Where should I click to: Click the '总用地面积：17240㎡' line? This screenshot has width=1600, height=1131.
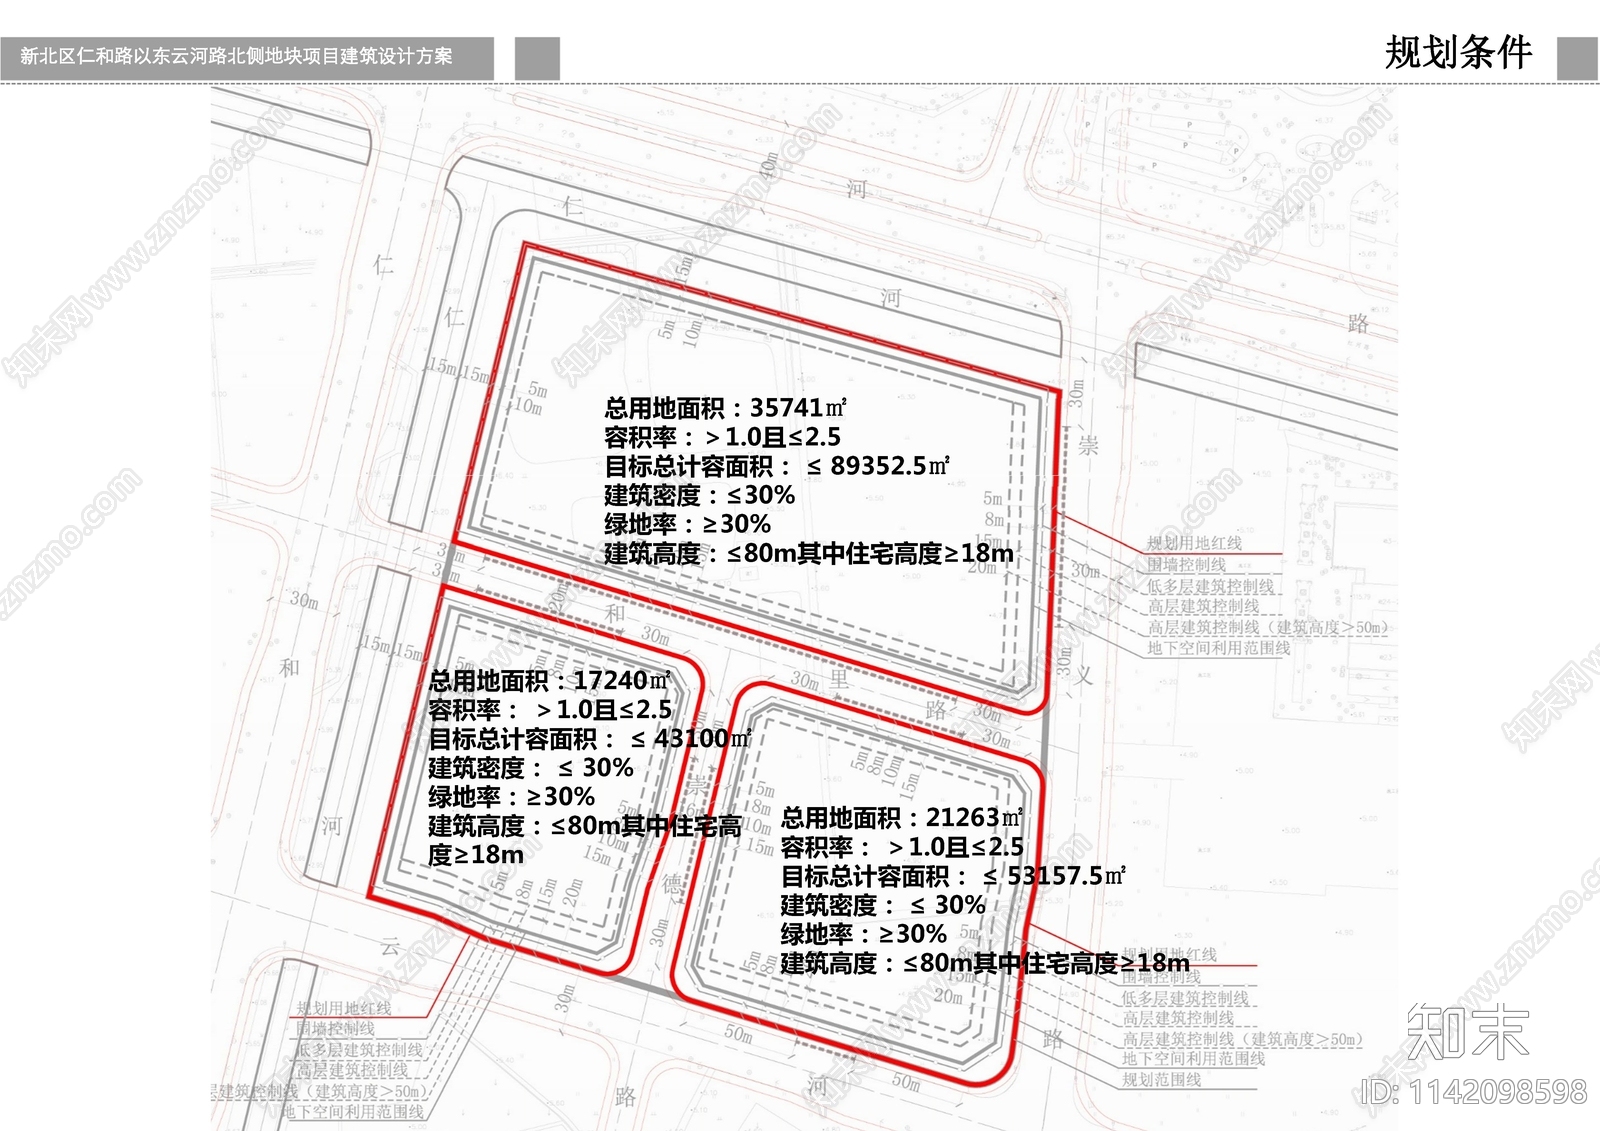[x=550, y=681]
